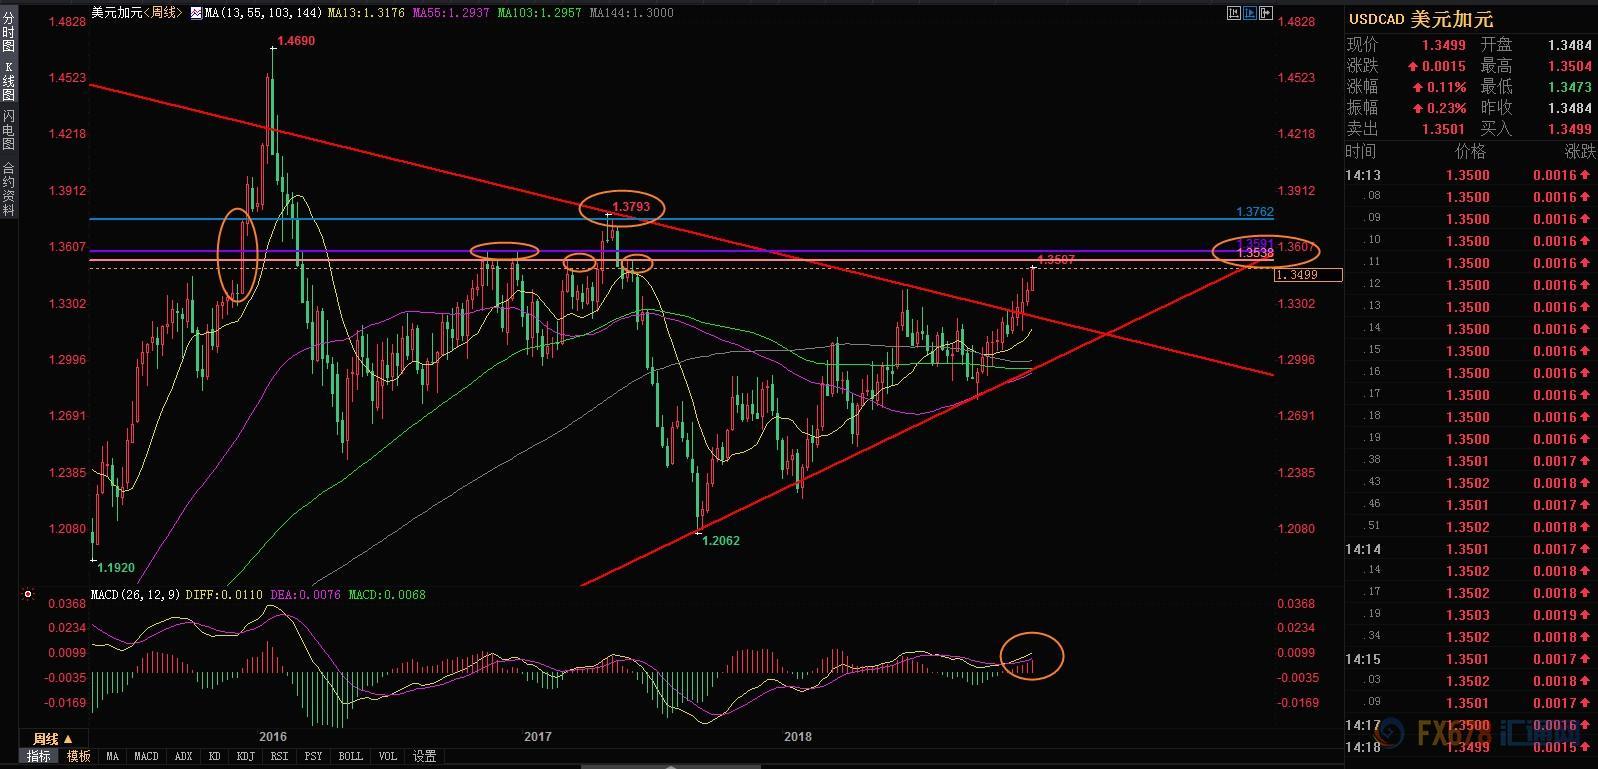The width and height of the screenshot is (1598, 769).
Task: Open the 合约资料 side tab
Action: (x=8, y=189)
